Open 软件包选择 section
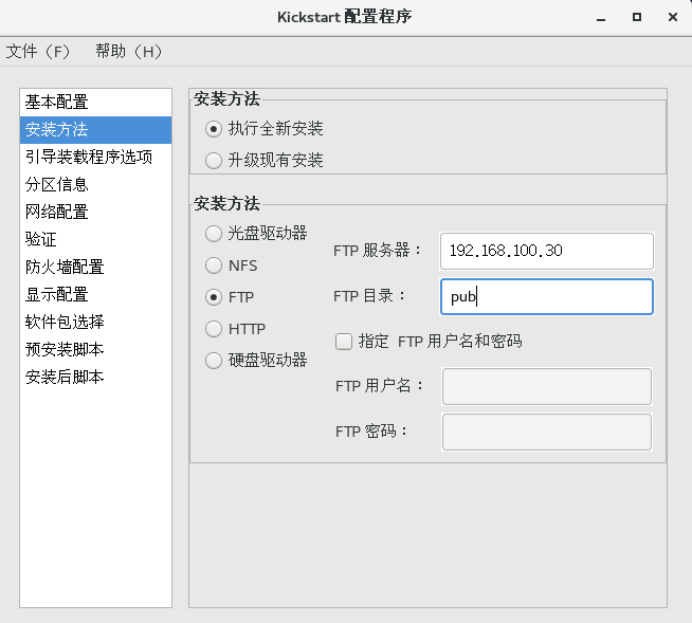The width and height of the screenshot is (692, 623). [x=95, y=322]
